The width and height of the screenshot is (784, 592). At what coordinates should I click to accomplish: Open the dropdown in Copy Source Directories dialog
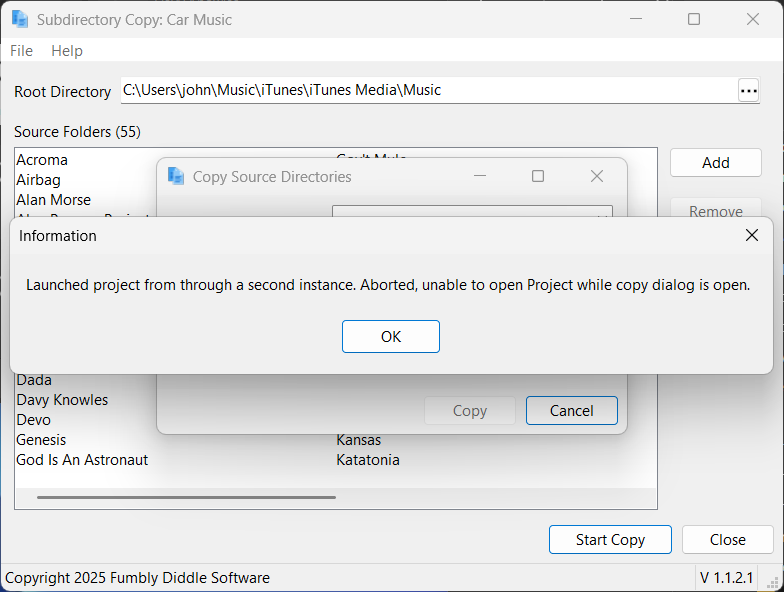point(472,212)
